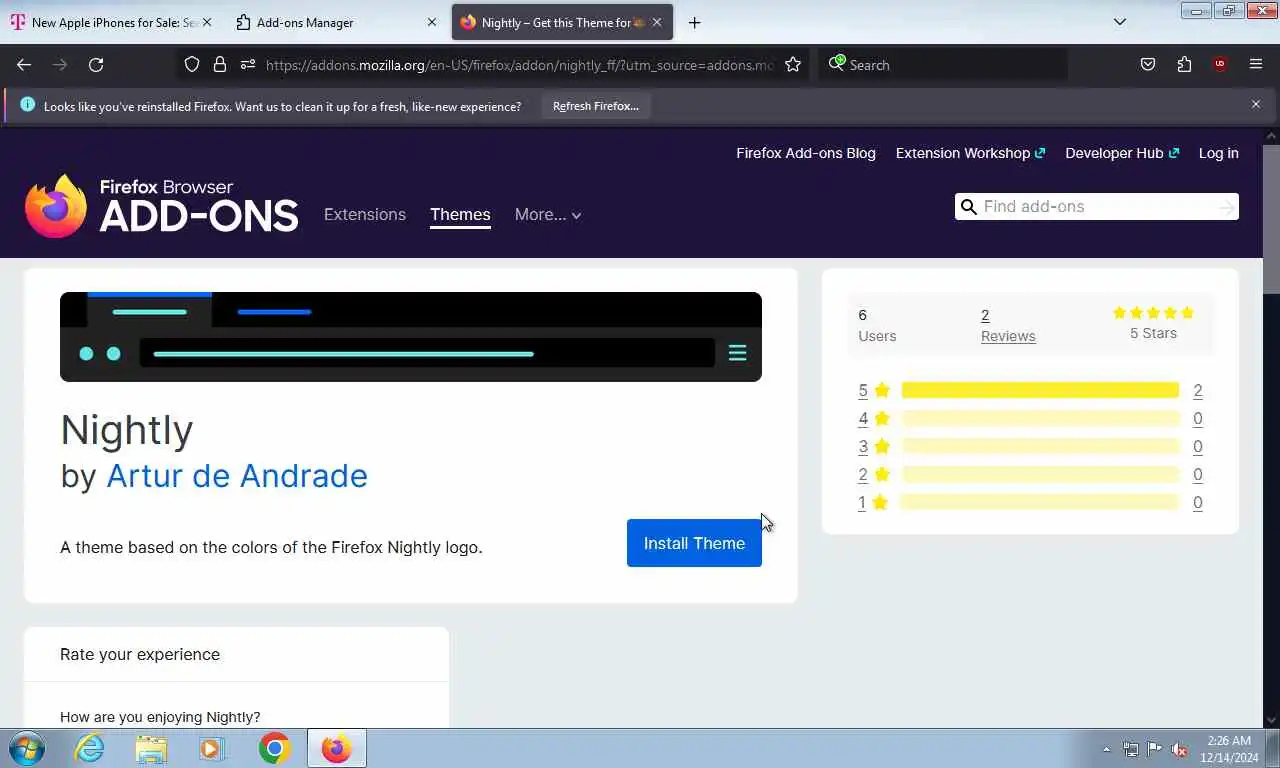
Task: Click the browser Search box
Action: (945, 65)
